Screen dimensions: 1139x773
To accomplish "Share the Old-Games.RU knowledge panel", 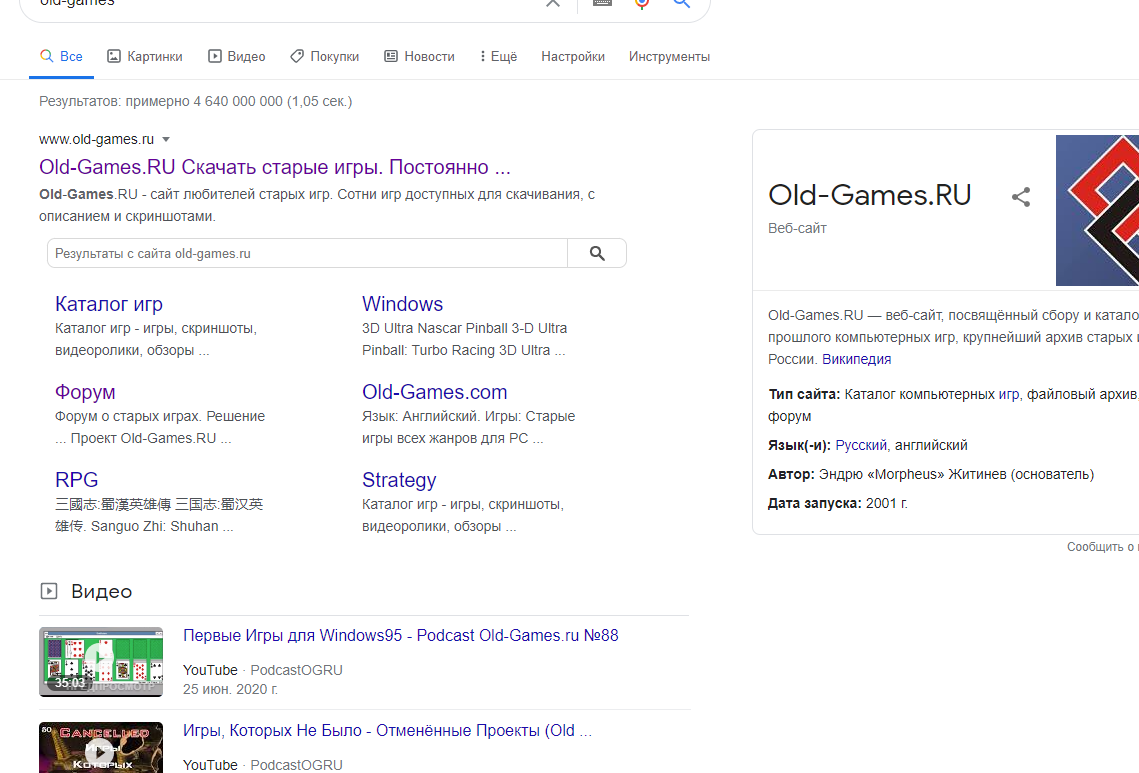I will coord(1021,197).
